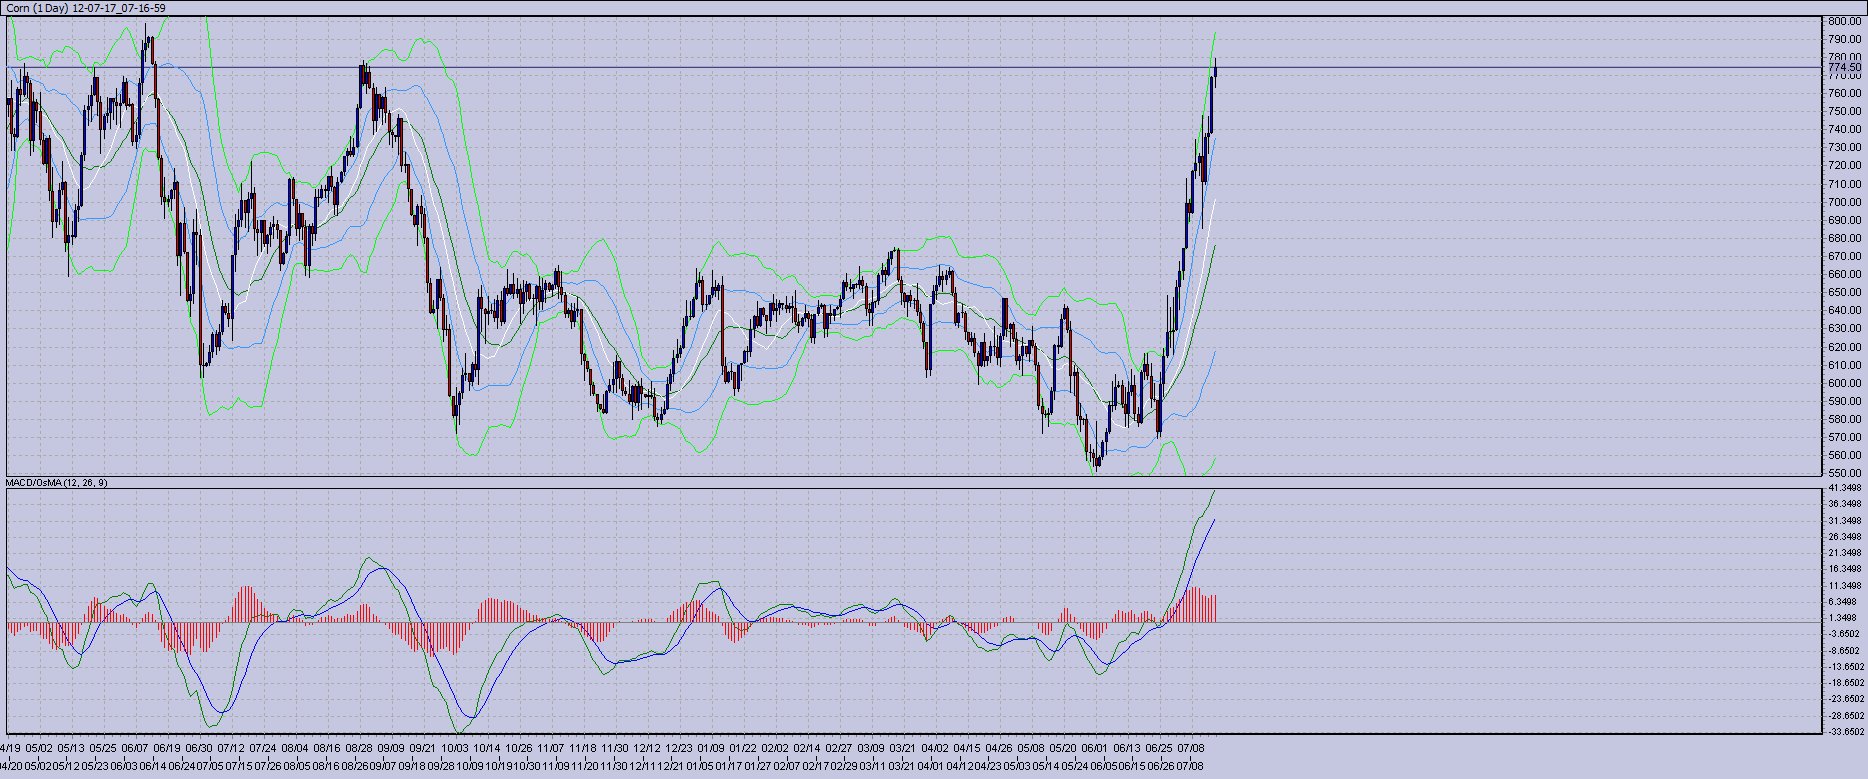This screenshot has width=1868, height=779.
Task: Click the 41.3498 MACD scale label
Action: (1845, 487)
